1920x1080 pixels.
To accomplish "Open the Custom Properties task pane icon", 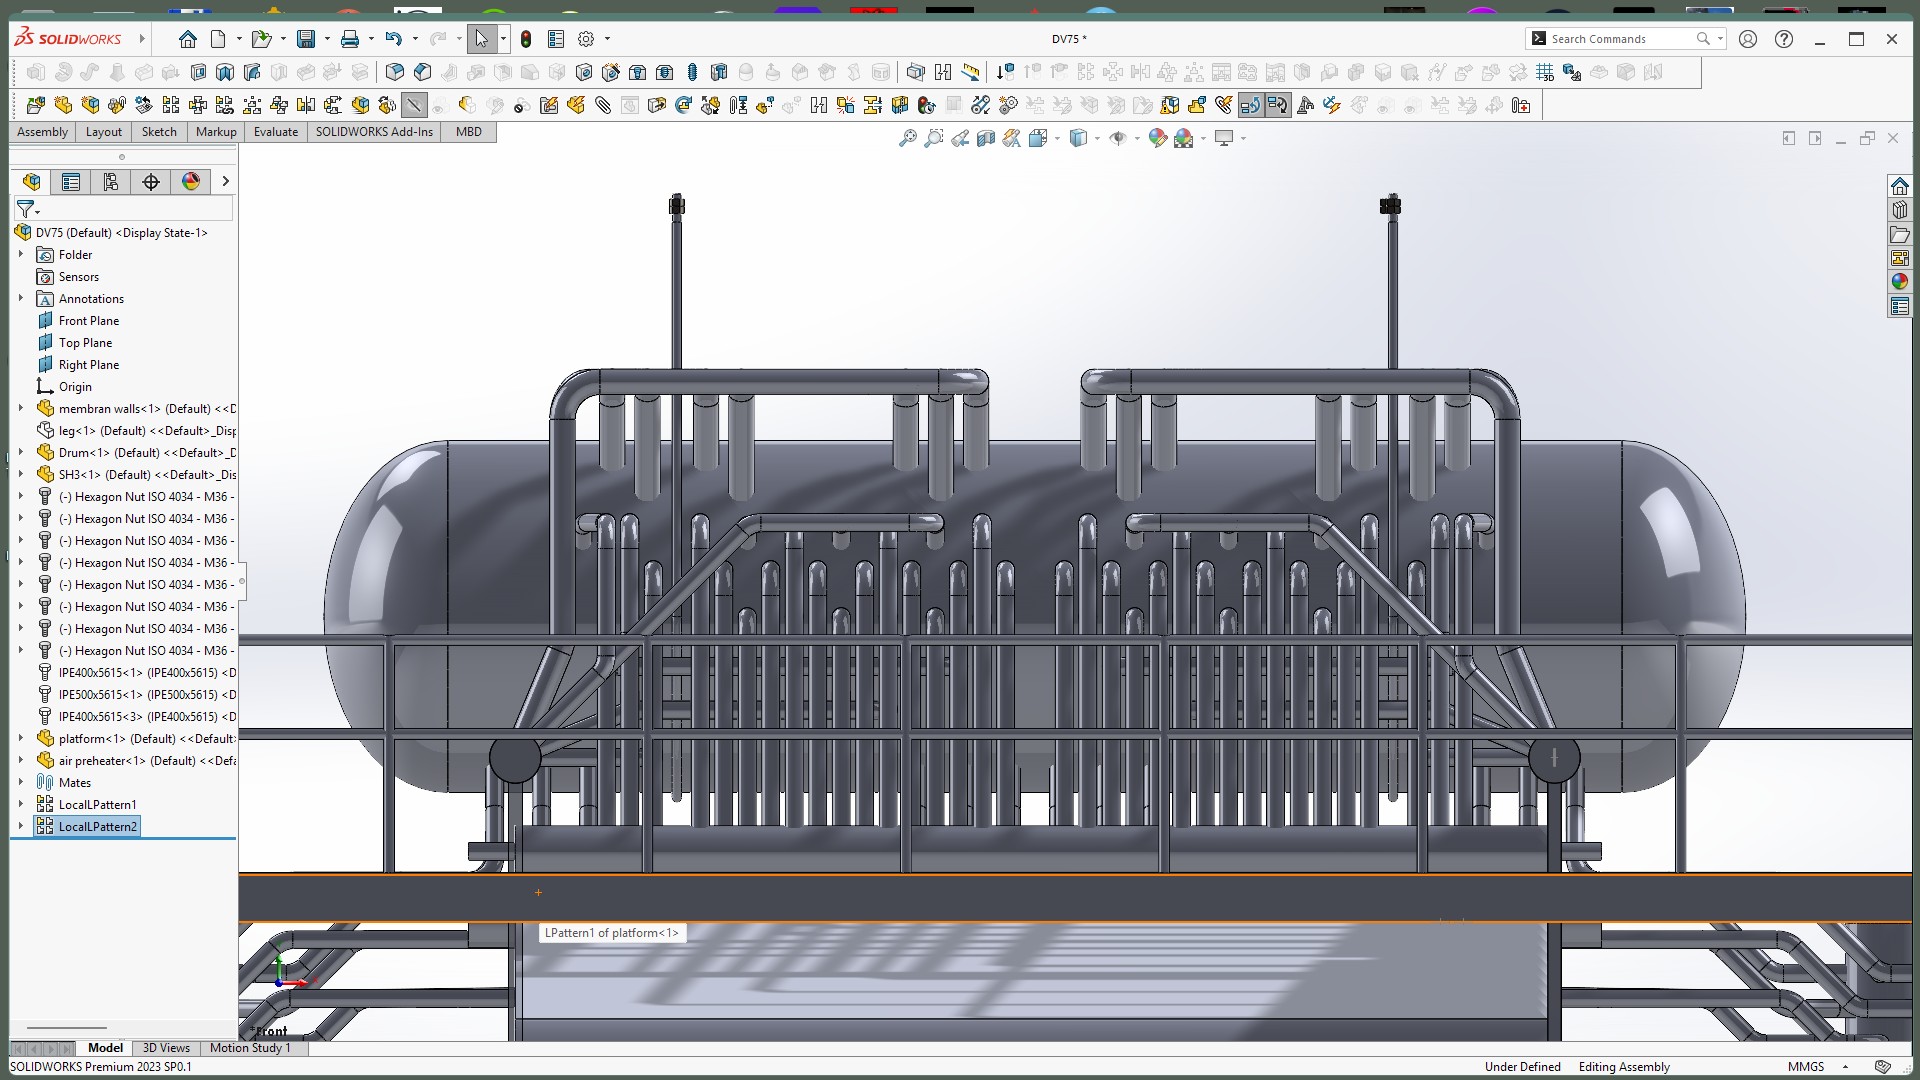I will [1900, 306].
